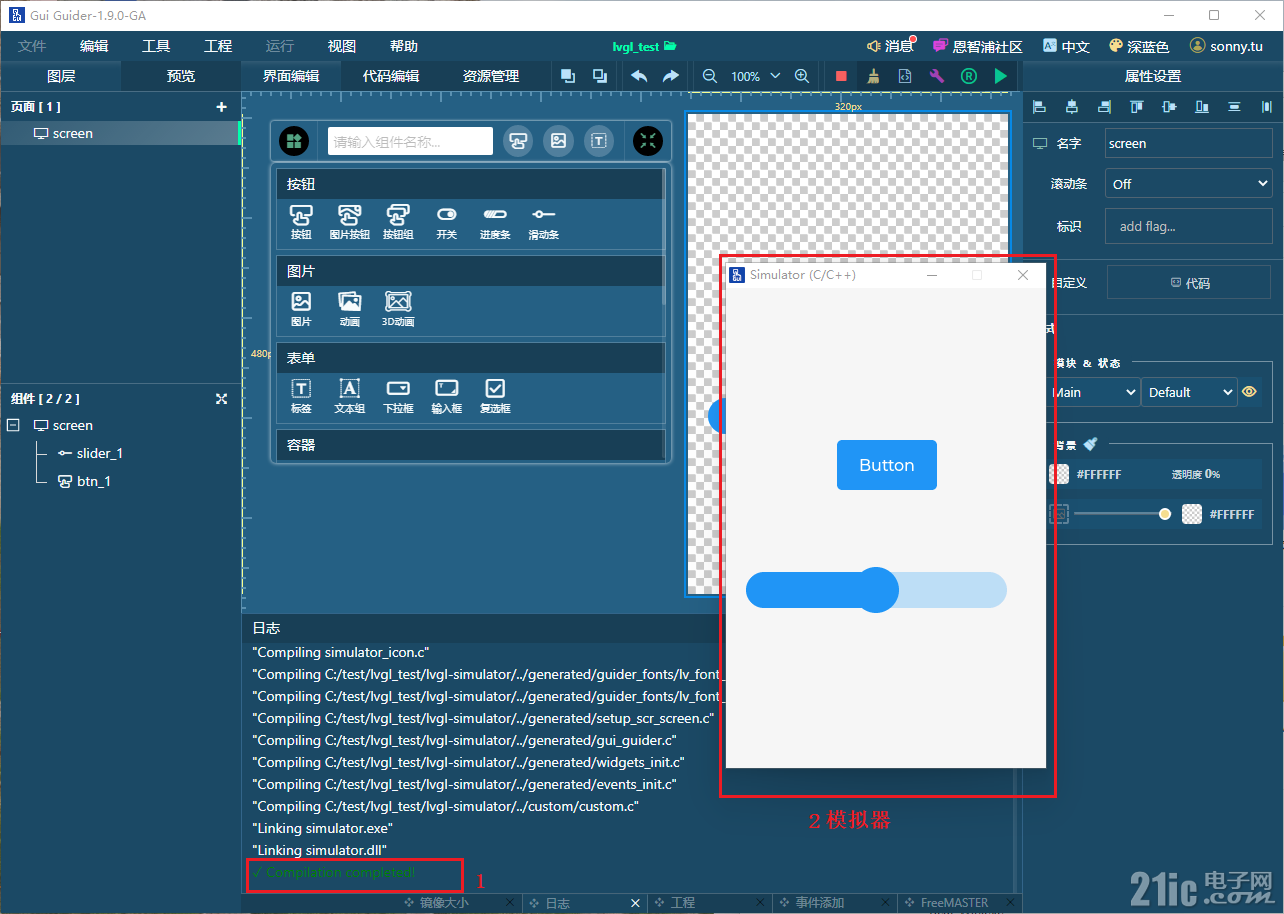
Task: Zoom in with the plus magnifier
Action: [x=802, y=76]
